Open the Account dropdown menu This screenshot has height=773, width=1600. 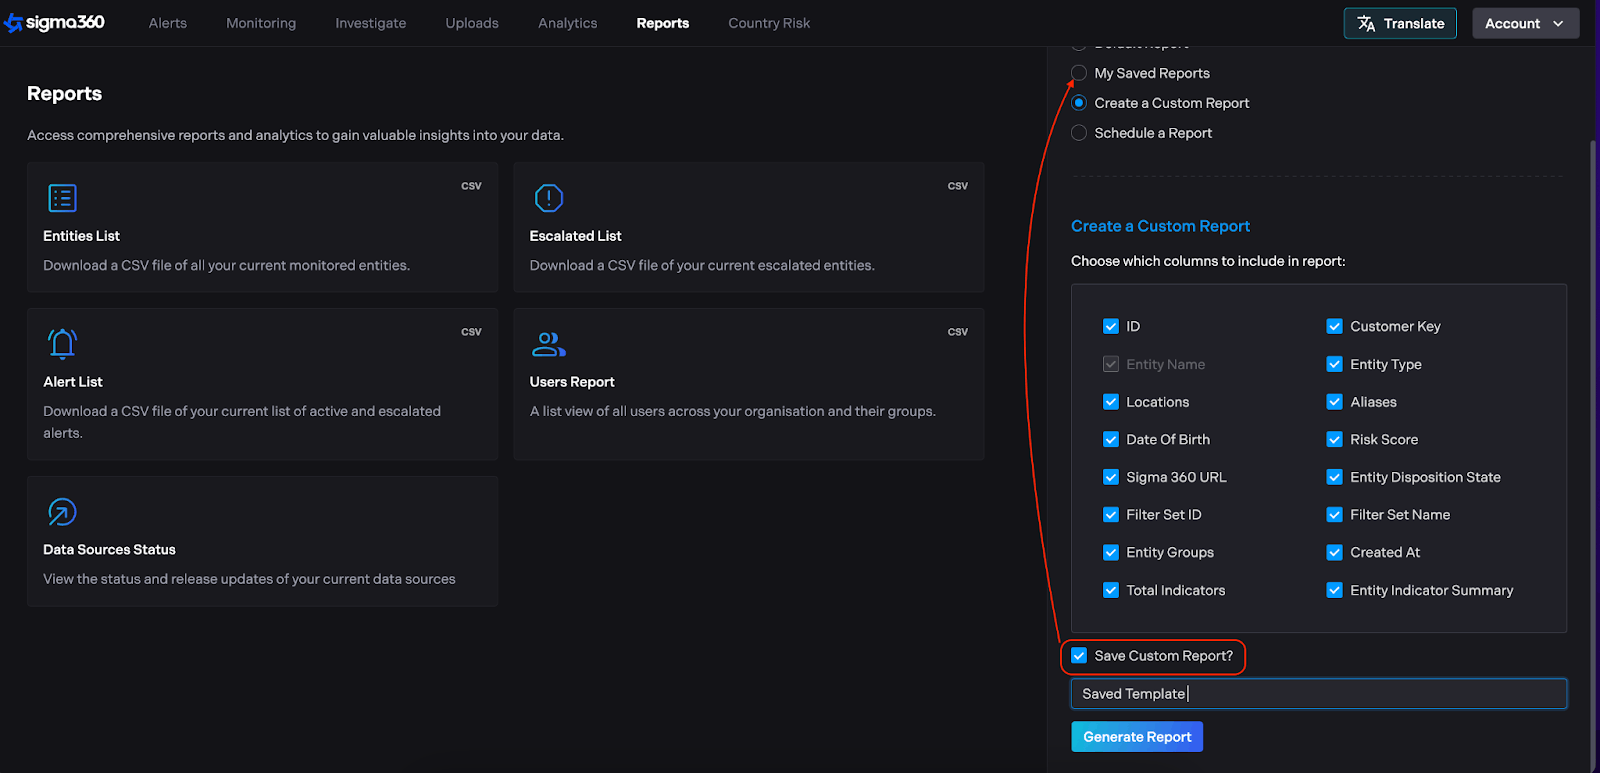1524,24
